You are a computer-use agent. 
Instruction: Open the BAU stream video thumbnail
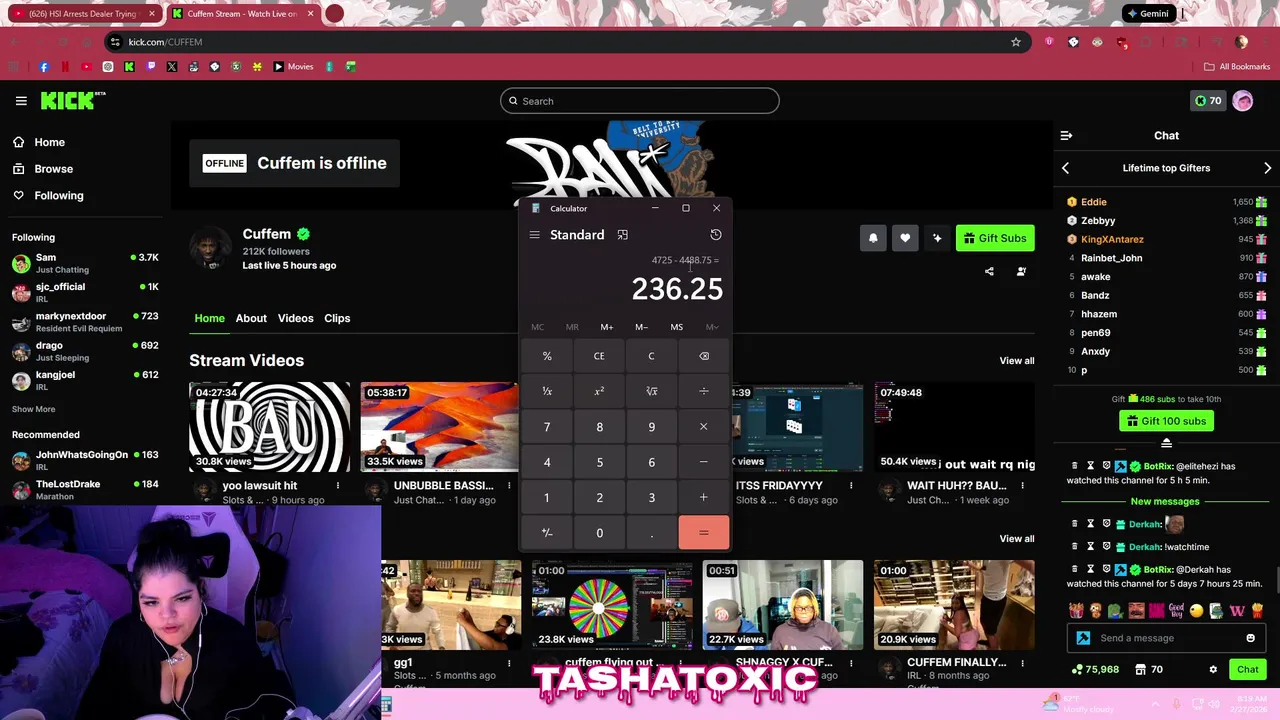270,427
